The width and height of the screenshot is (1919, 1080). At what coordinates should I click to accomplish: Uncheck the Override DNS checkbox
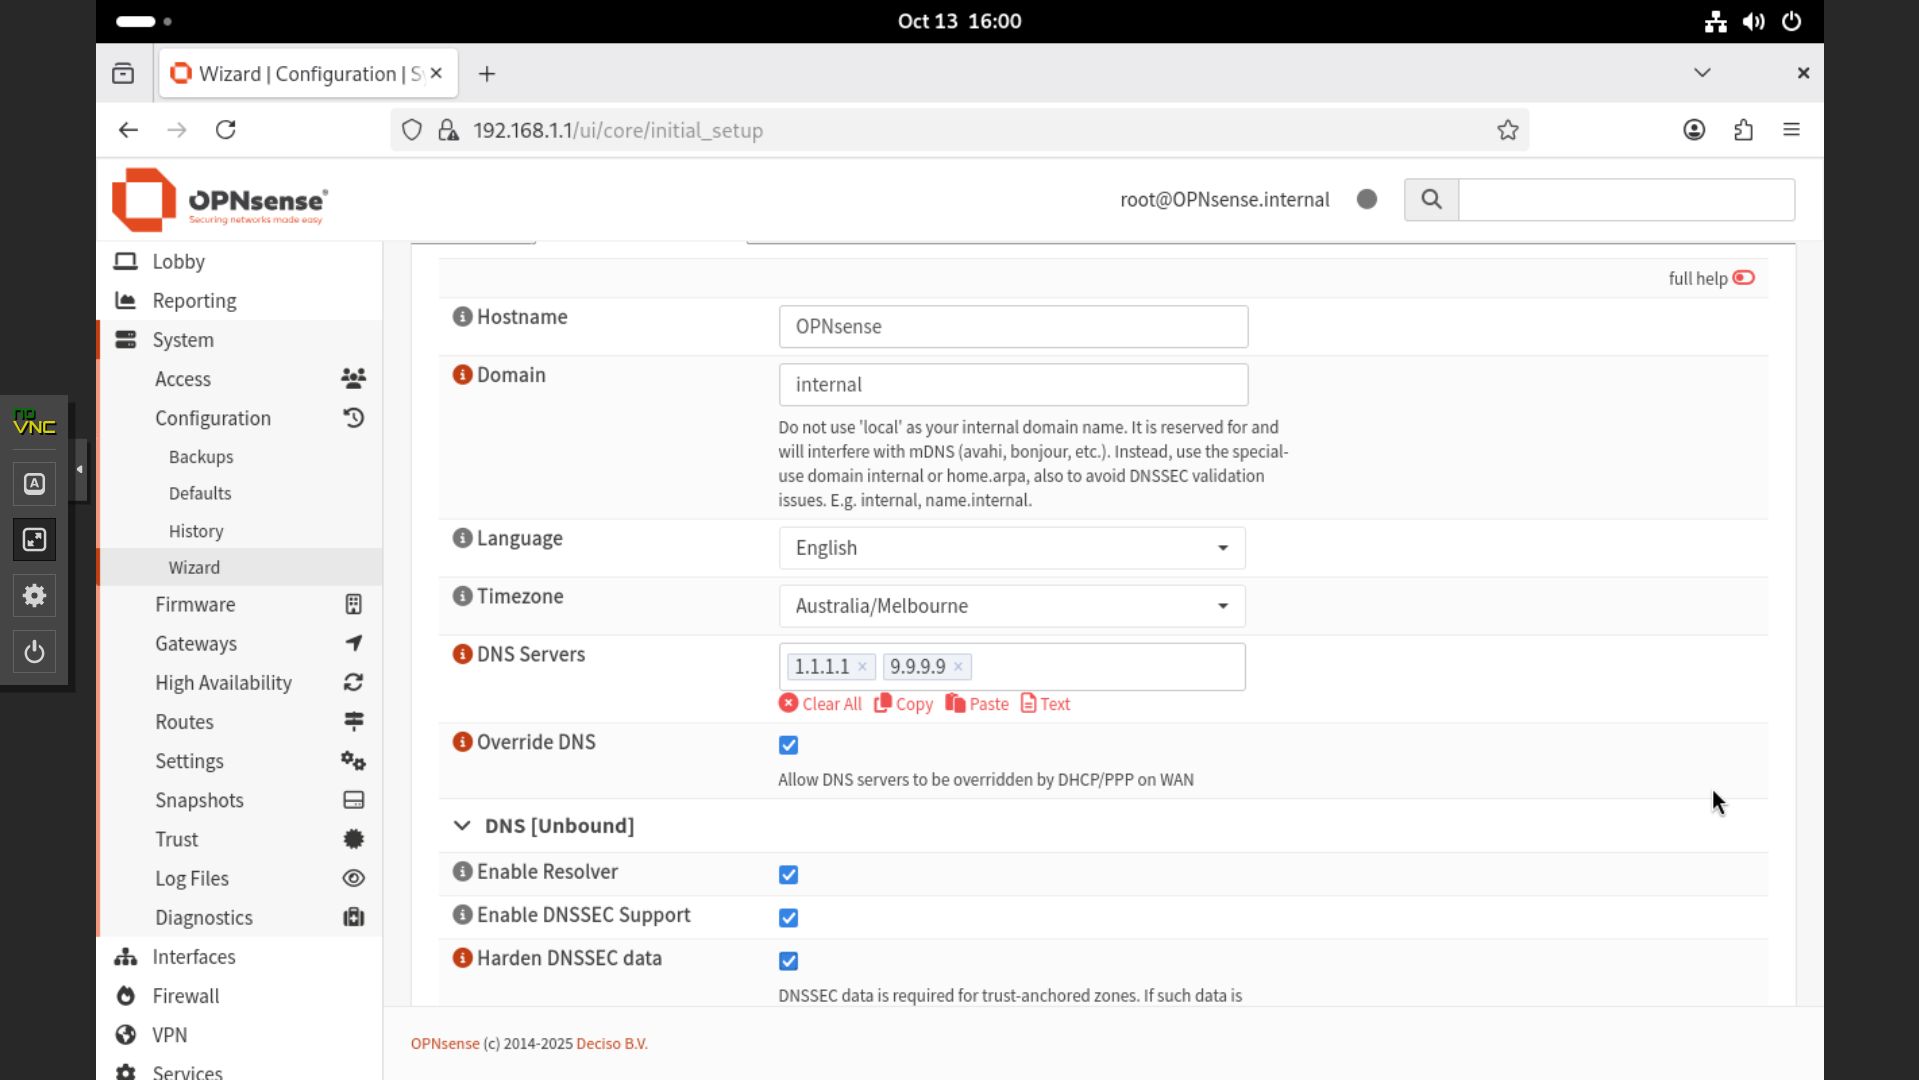(x=788, y=745)
